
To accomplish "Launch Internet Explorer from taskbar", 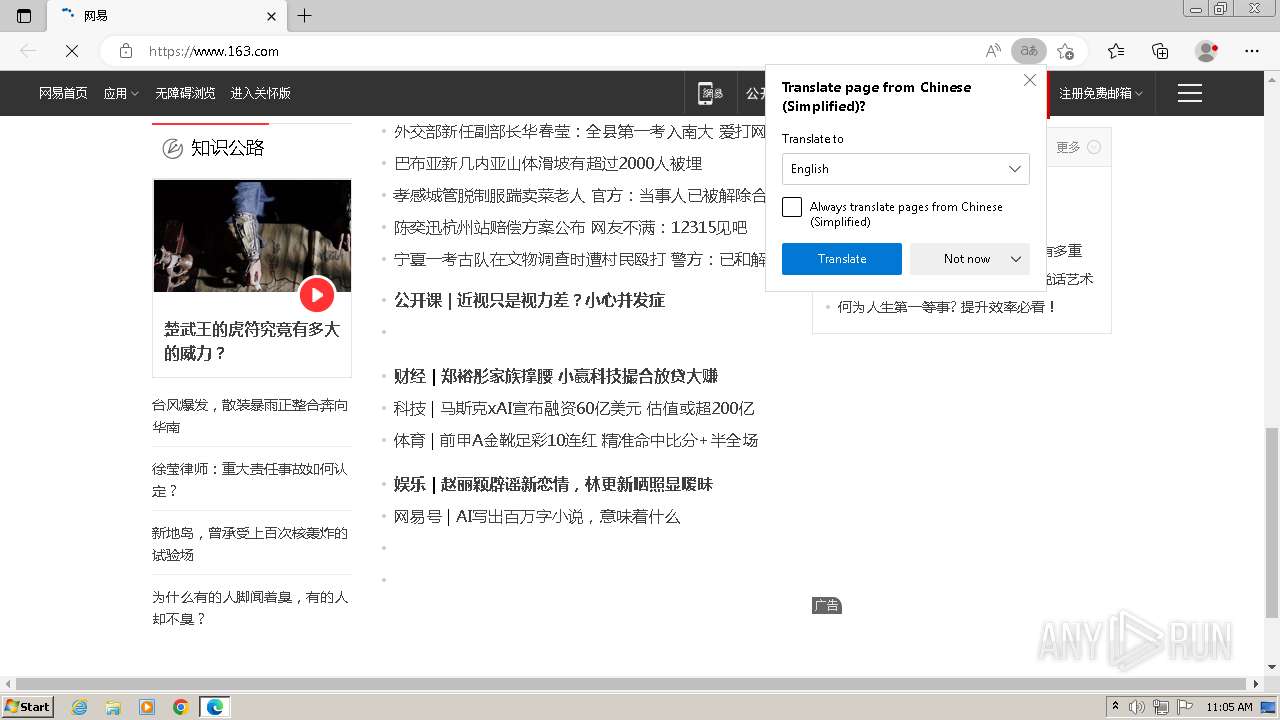I will tap(79, 707).
